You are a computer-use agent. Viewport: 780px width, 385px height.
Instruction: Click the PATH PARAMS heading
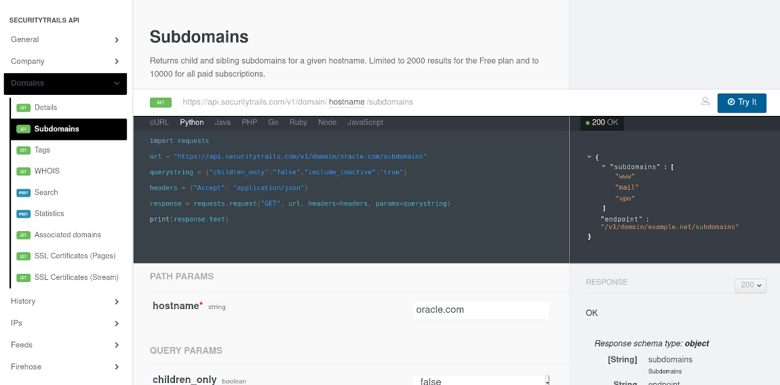[182, 277]
